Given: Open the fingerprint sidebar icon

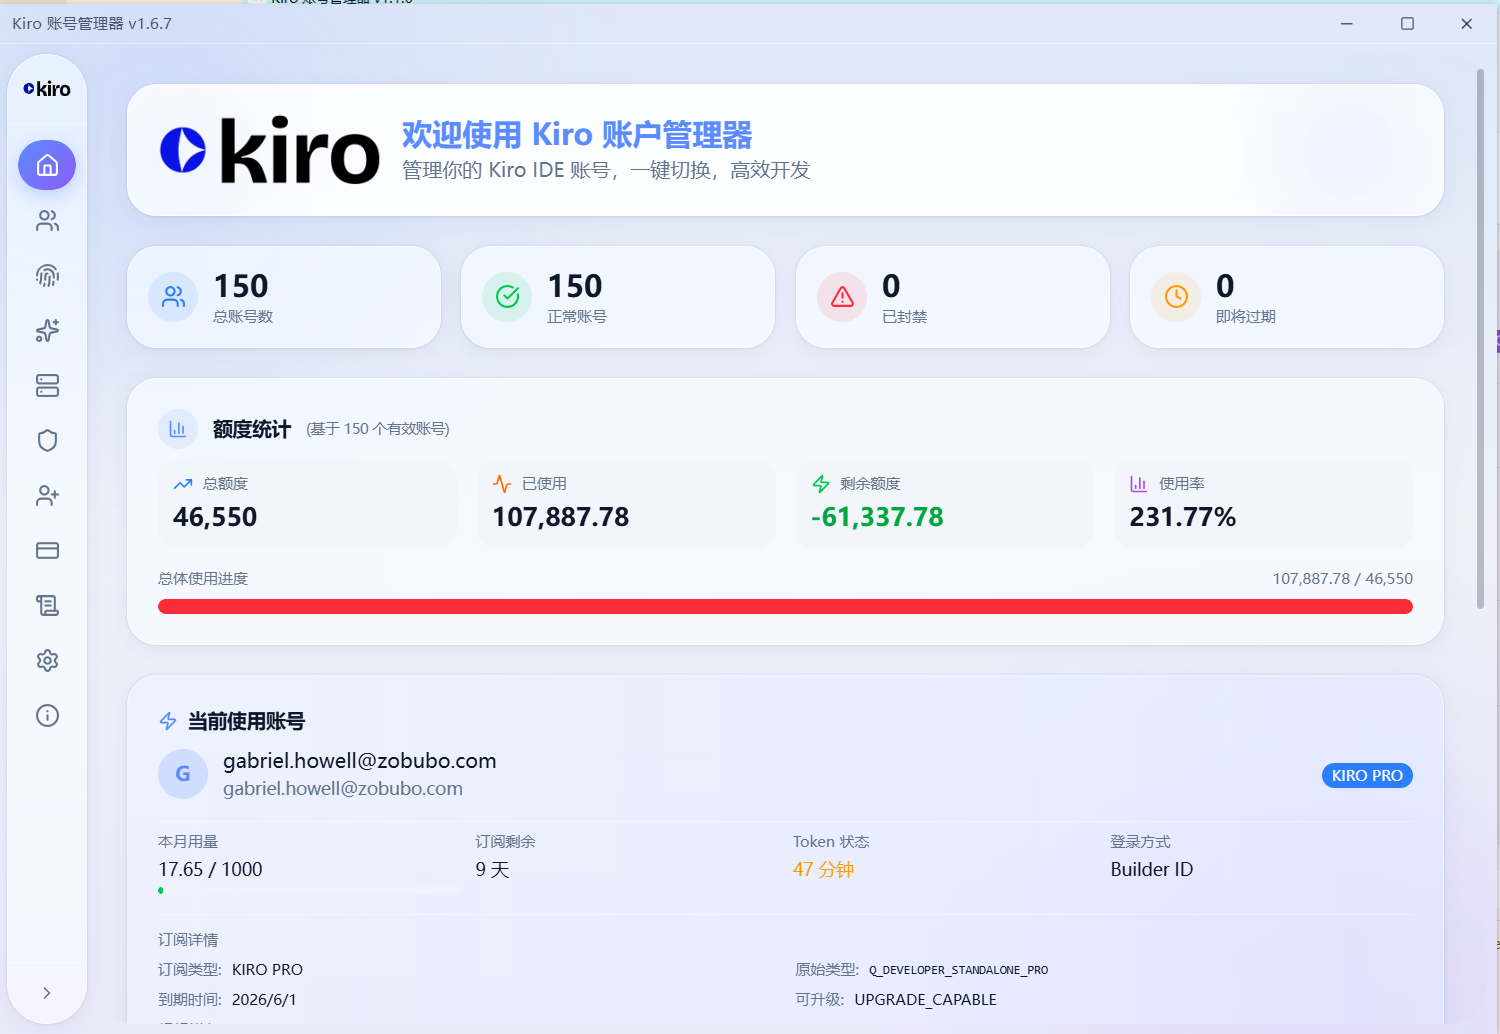Looking at the screenshot, I should point(47,275).
